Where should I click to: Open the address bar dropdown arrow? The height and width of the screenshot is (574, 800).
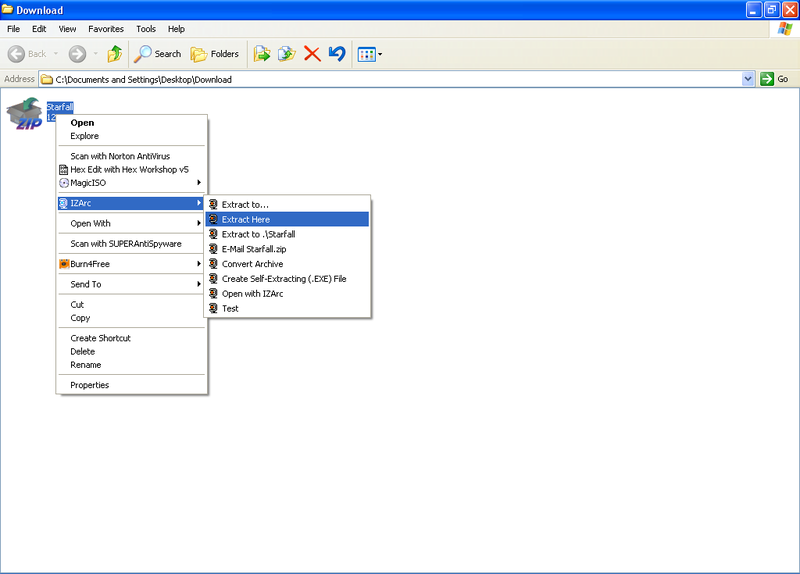click(x=748, y=79)
